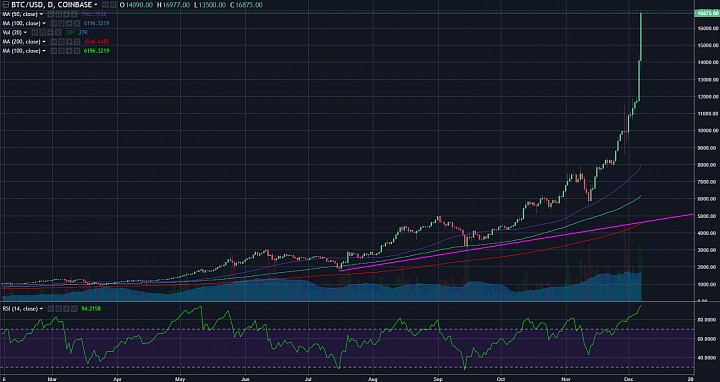Open the BTC/USD, D, COINBASE dropdown arrow
The width and height of the screenshot is (720, 382).
click(x=96, y=5)
